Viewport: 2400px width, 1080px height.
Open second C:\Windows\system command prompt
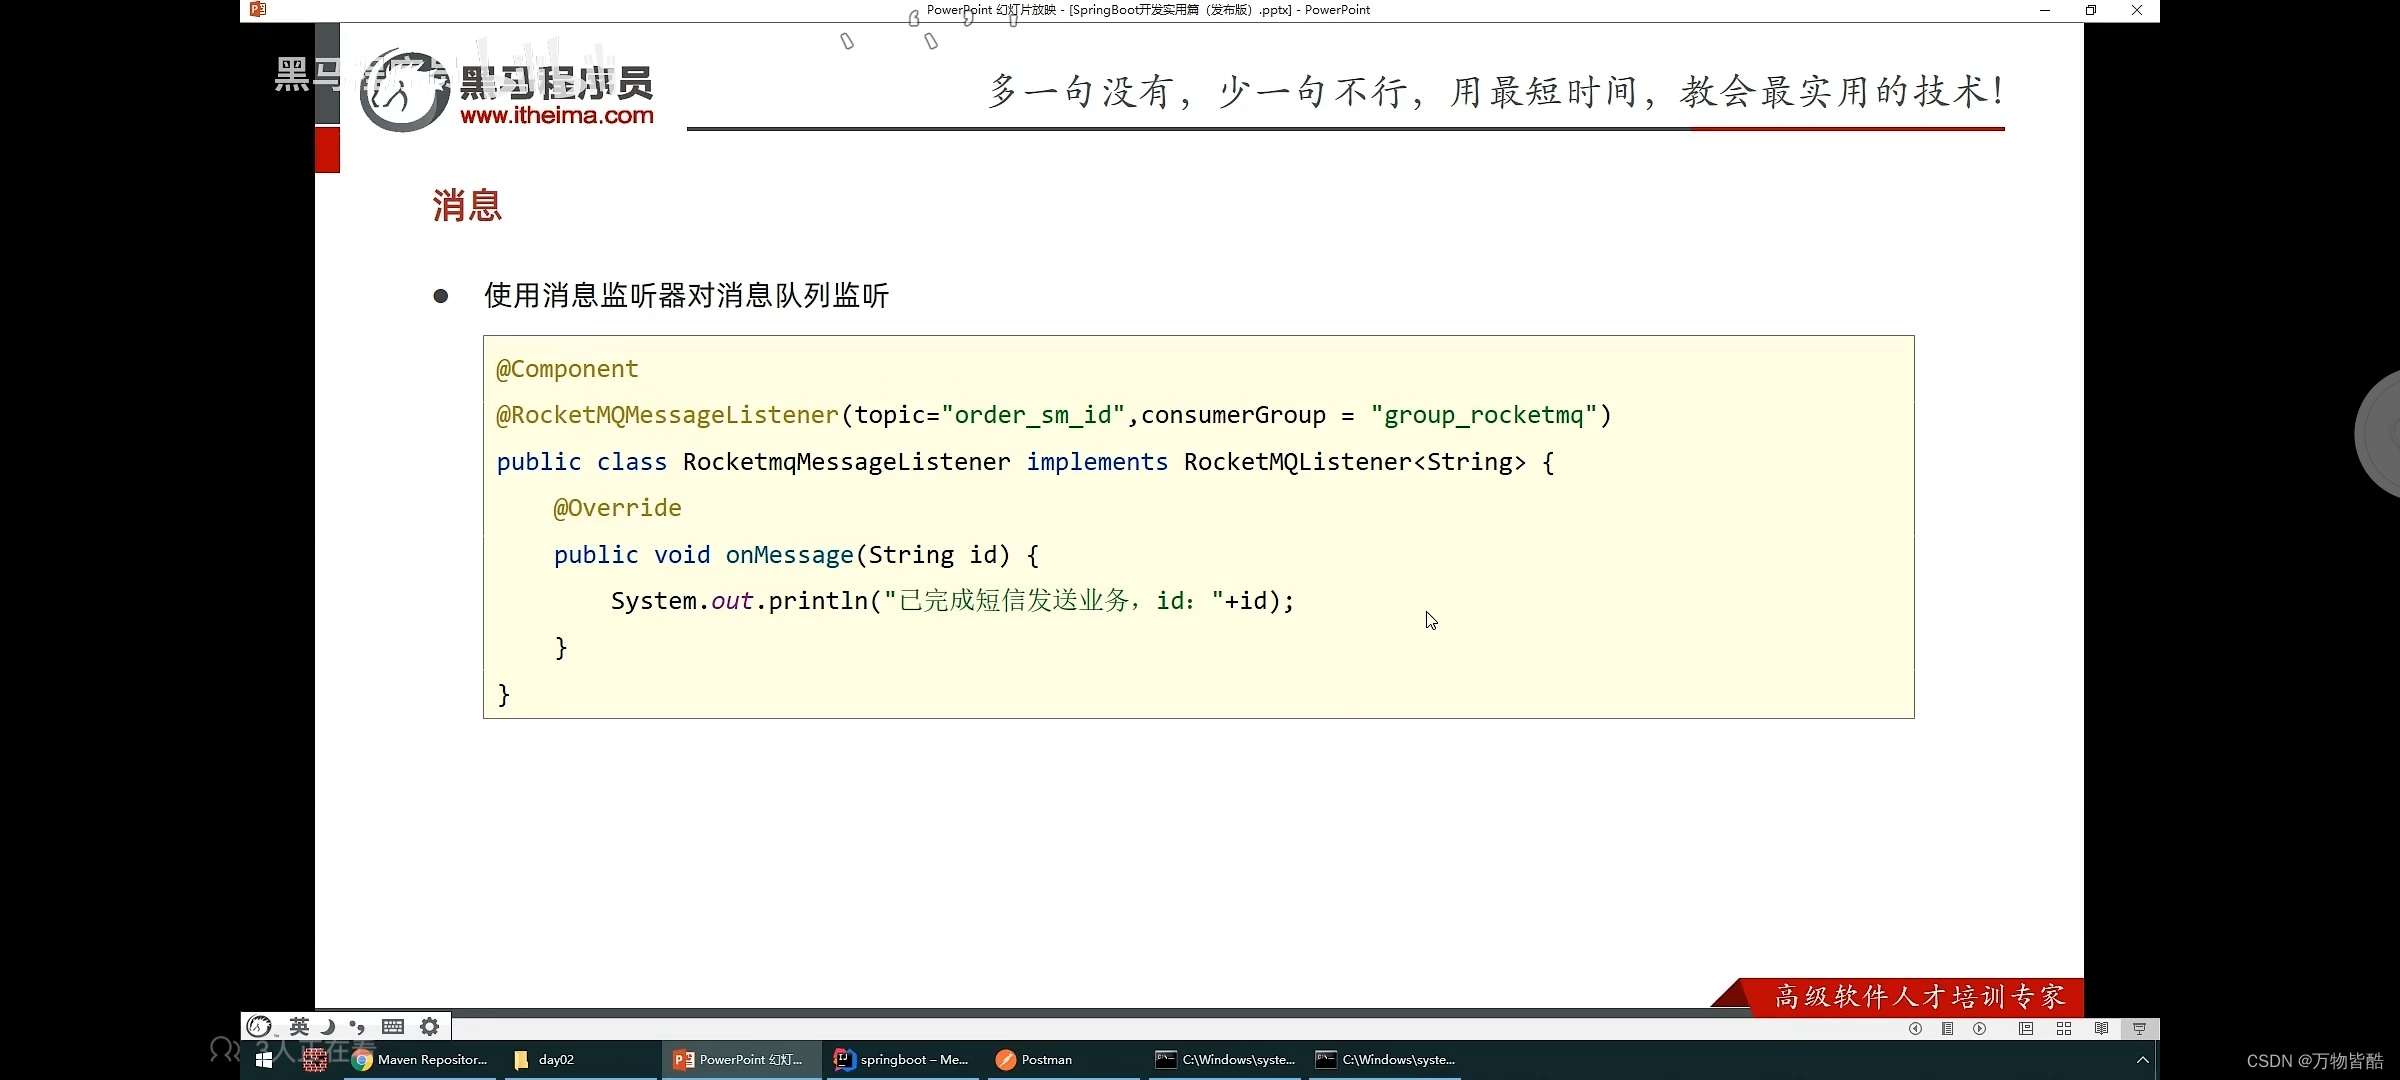pyautogui.click(x=1385, y=1060)
